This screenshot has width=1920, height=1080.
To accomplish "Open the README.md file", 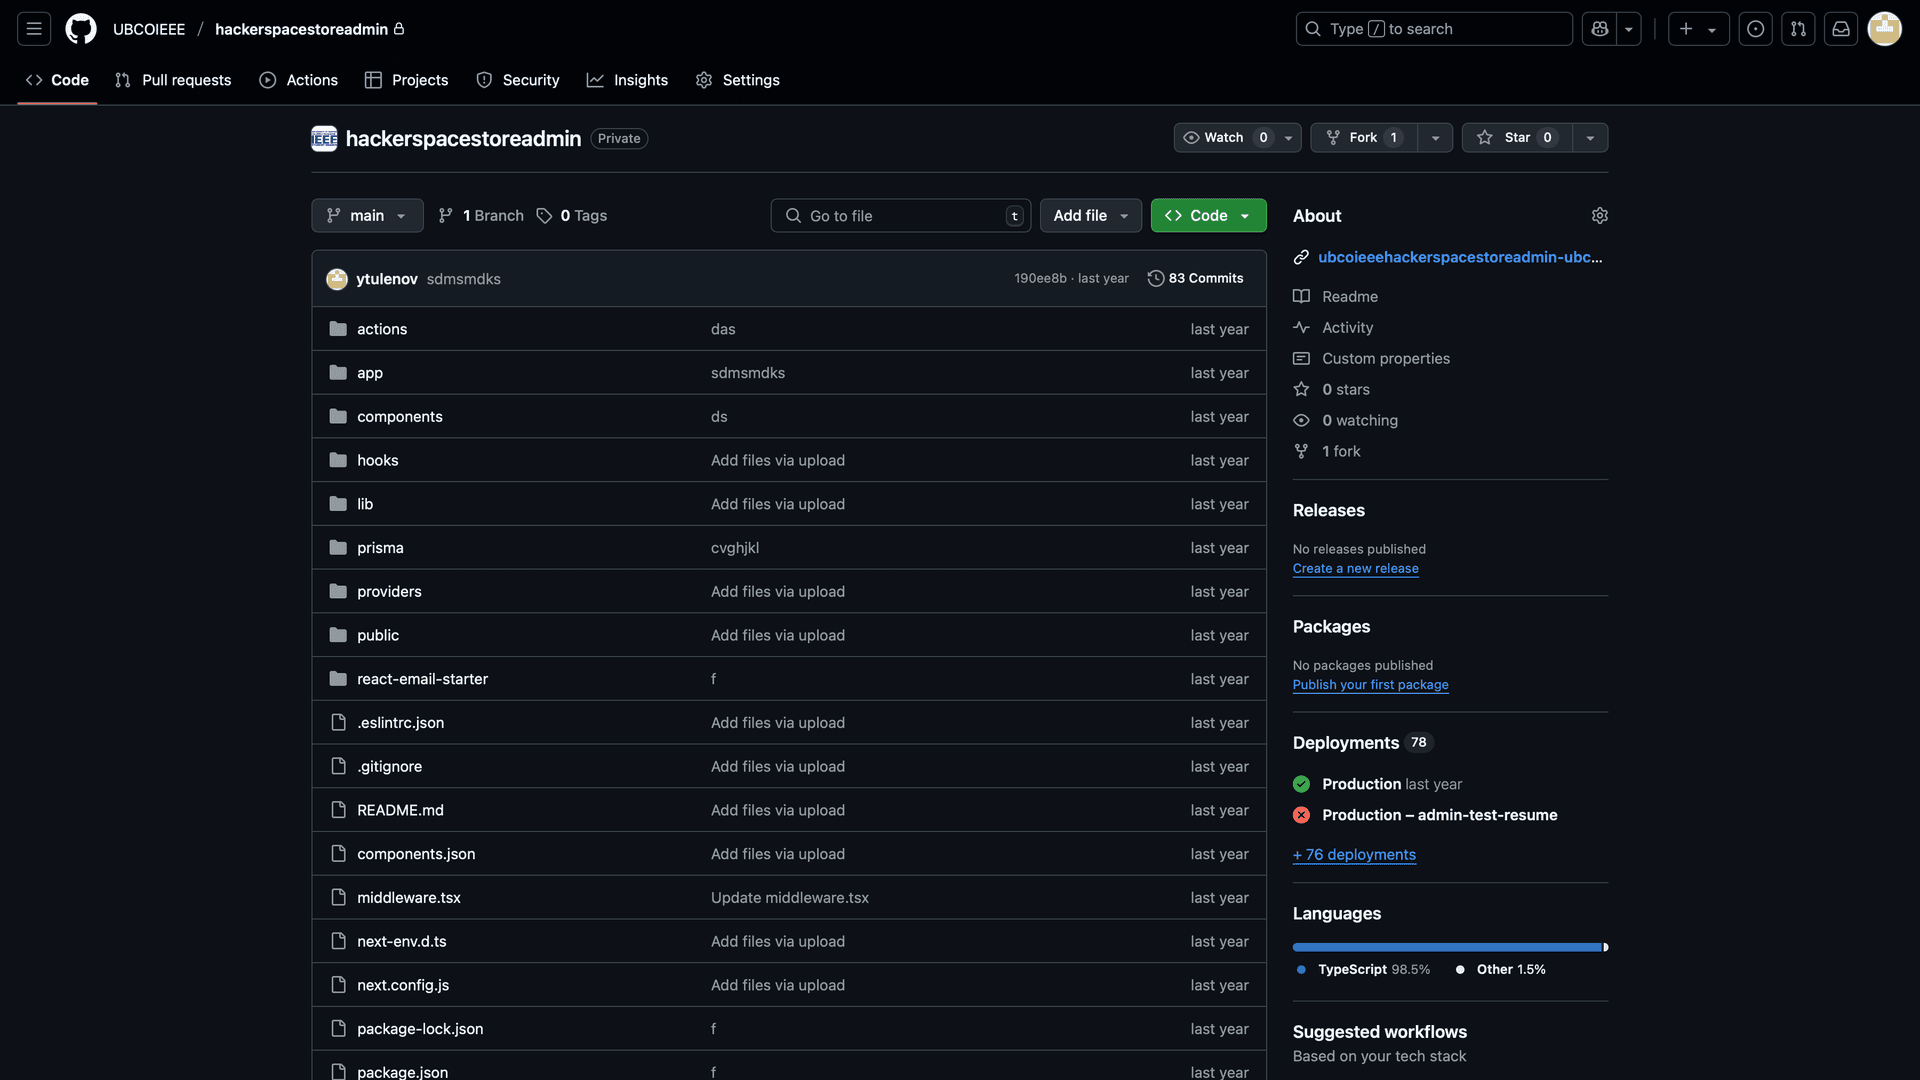I will (x=400, y=811).
